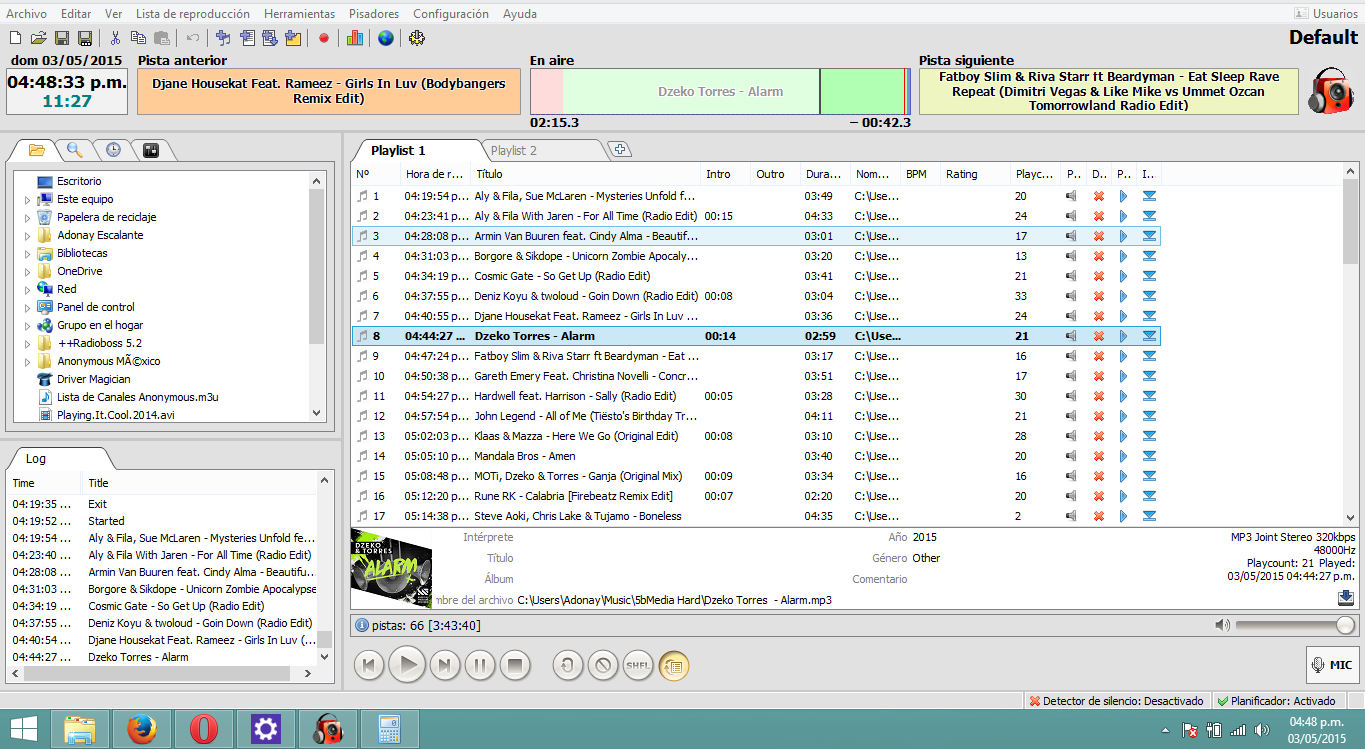Screen dimensions: 1365x749
Task: Adjust the volume slider handle
Action: (1345, 625)
